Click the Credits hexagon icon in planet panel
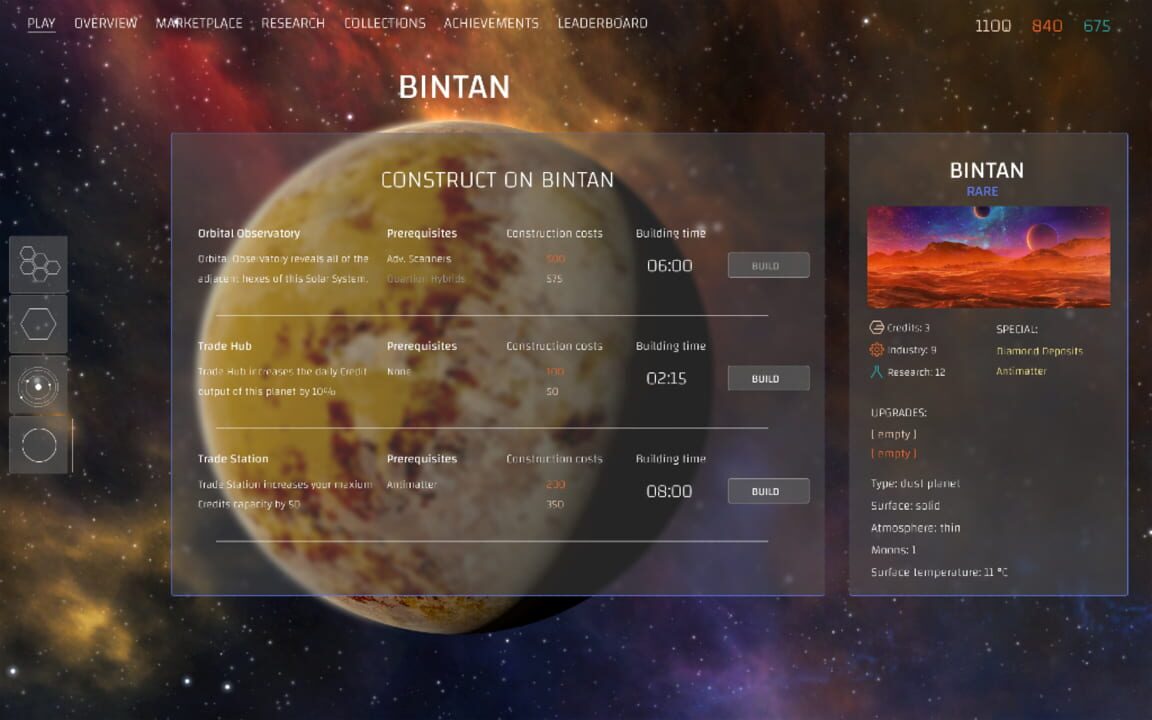 877,327
